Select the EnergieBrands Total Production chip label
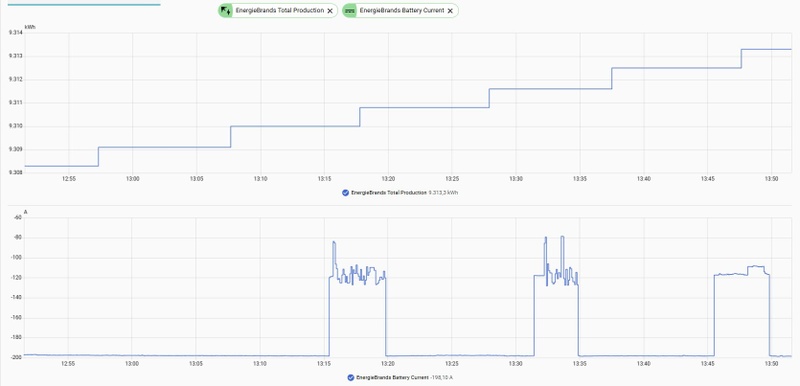Screen dimensions: 800x386 (279, 11)
